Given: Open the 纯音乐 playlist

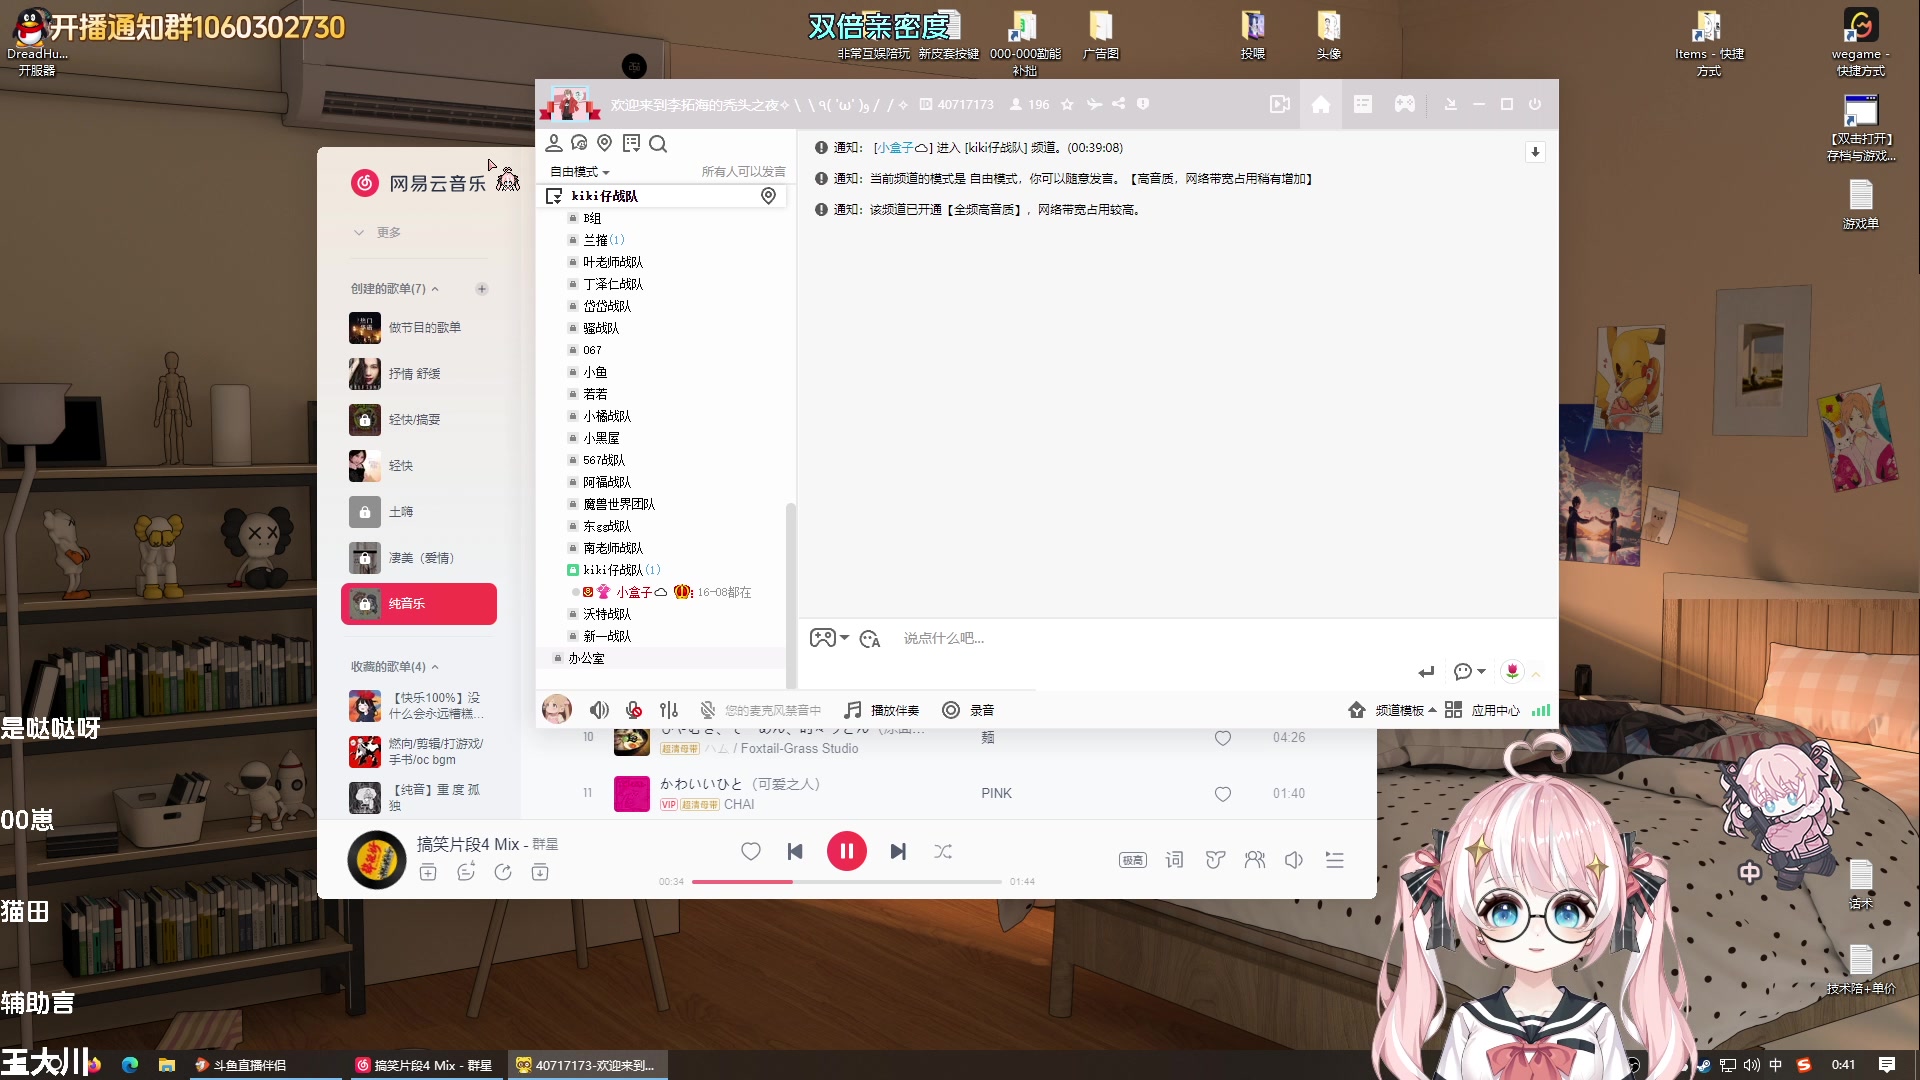Looking at the screenshot, I should click(419, 604).
